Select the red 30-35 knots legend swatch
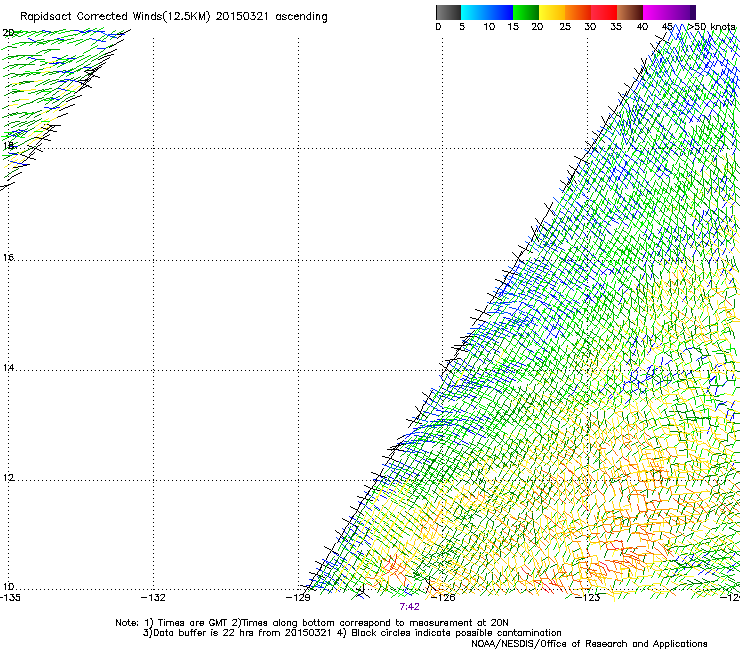The width and height of the screenshot is (740, 650). click(604, 12)
